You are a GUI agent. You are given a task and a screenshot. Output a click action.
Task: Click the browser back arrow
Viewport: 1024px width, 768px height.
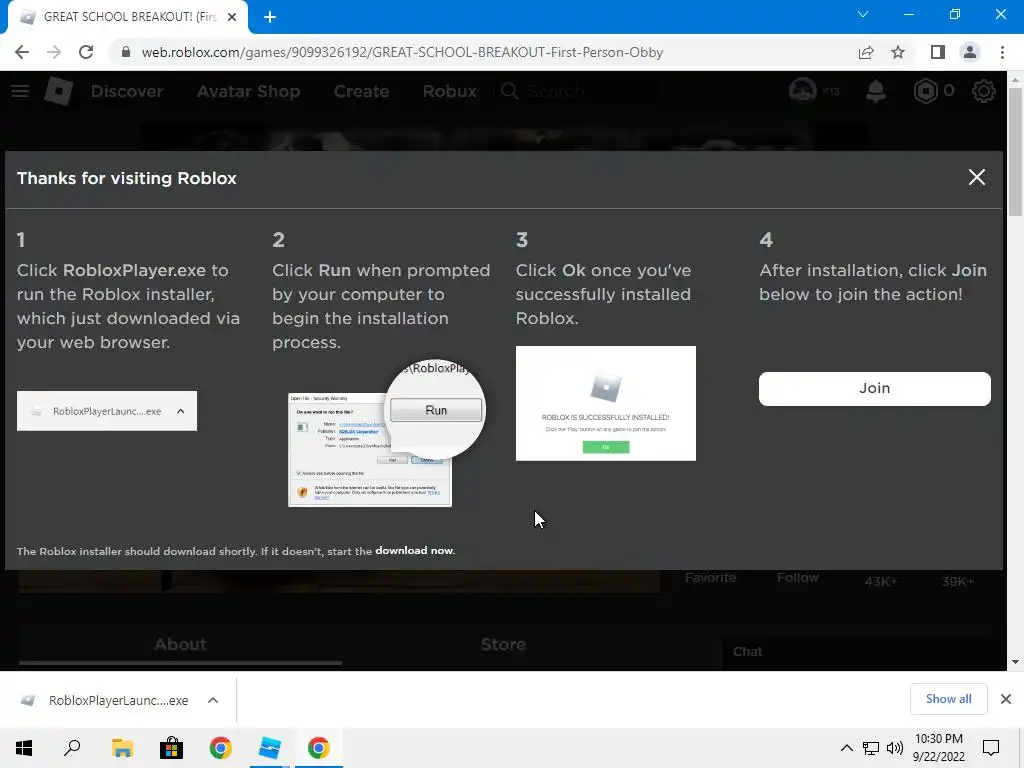coord(22,52)
